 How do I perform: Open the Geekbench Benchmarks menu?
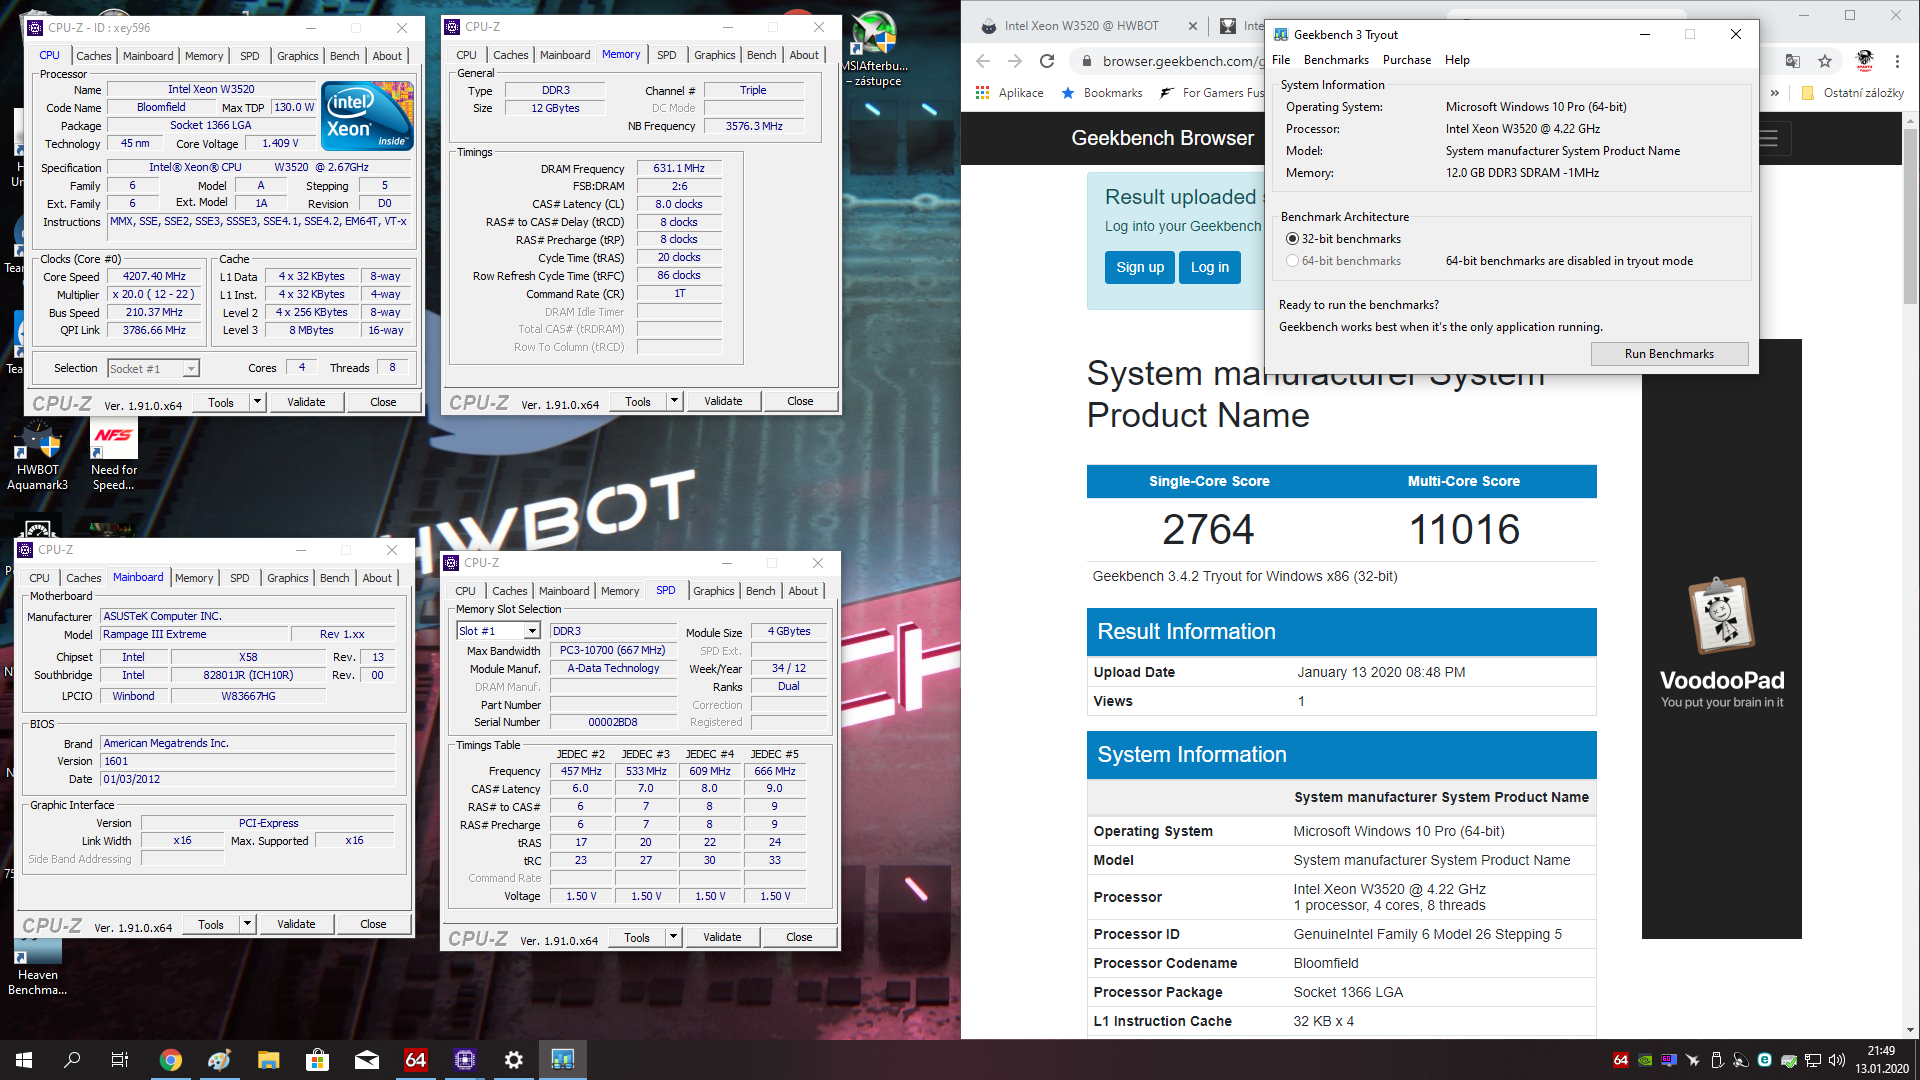1336,60
